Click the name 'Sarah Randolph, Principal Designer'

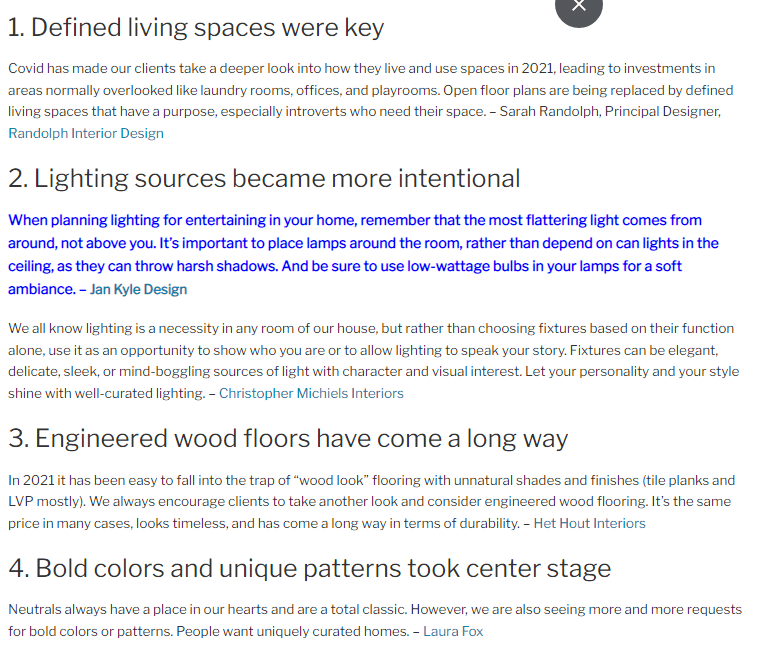(x=610, y=112)
